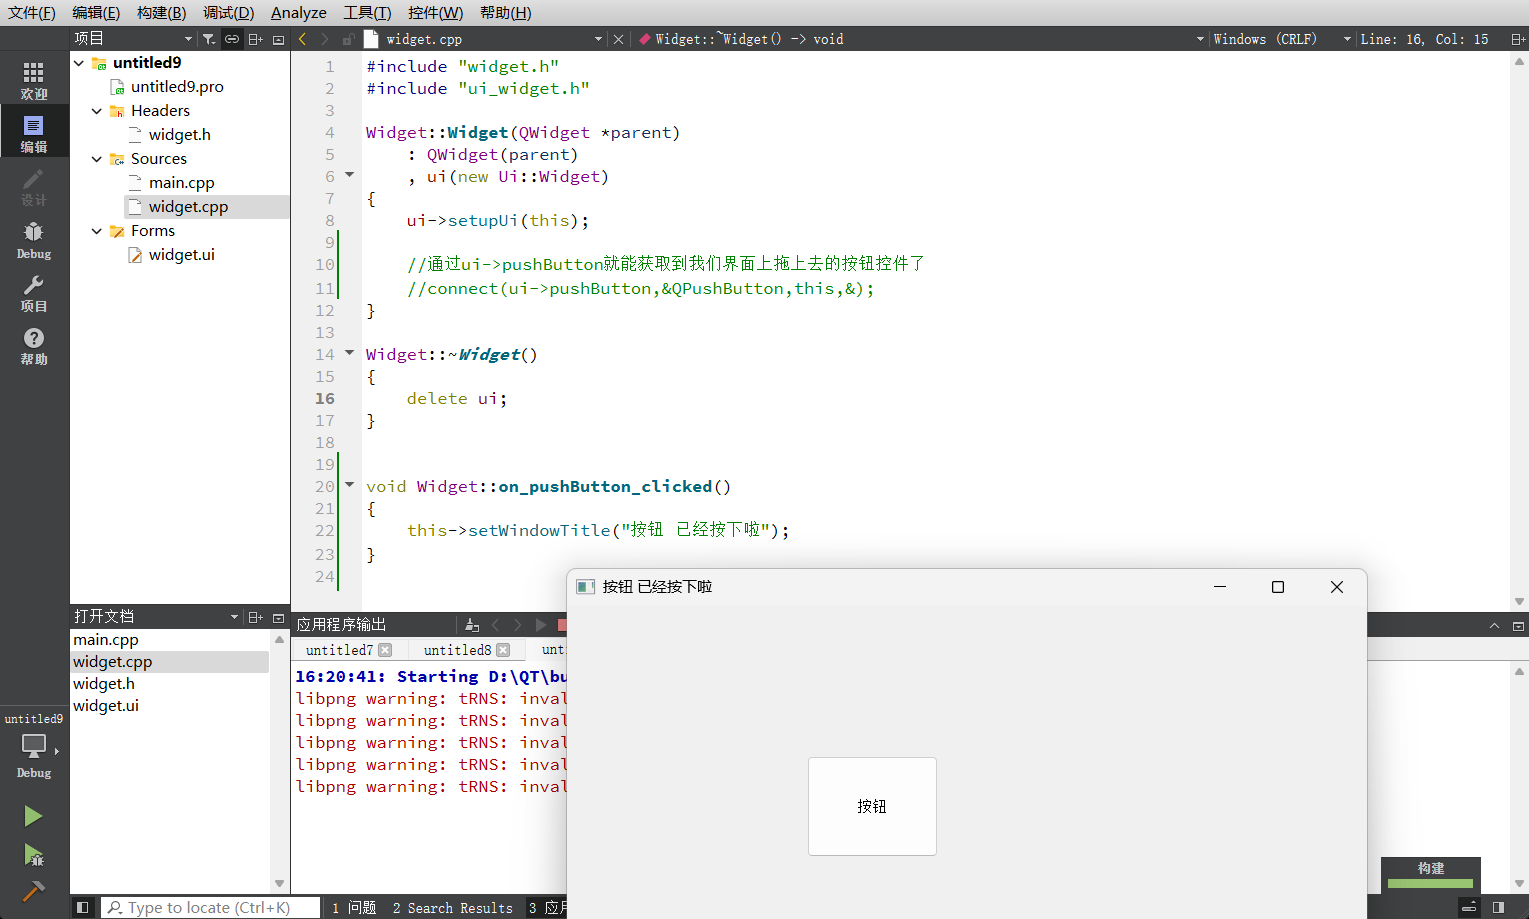Toggle progress details in the status bar

click(1469, 907)
